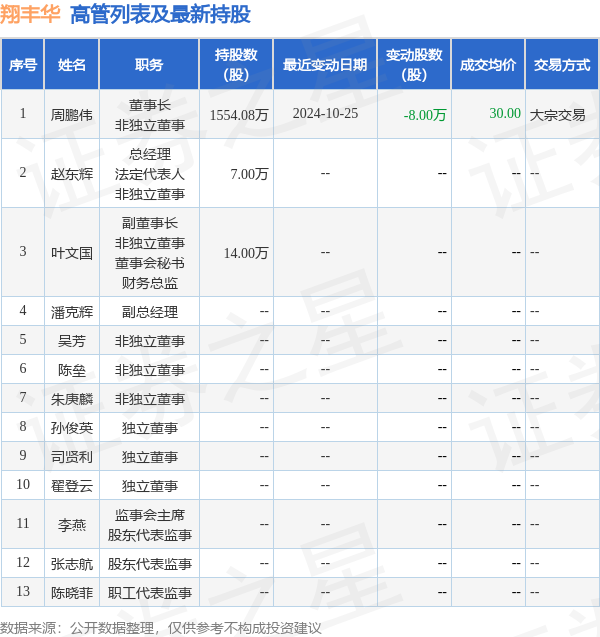Click the 副总经理 position cell
600x637 pixels.
click(x=149, y=312)
